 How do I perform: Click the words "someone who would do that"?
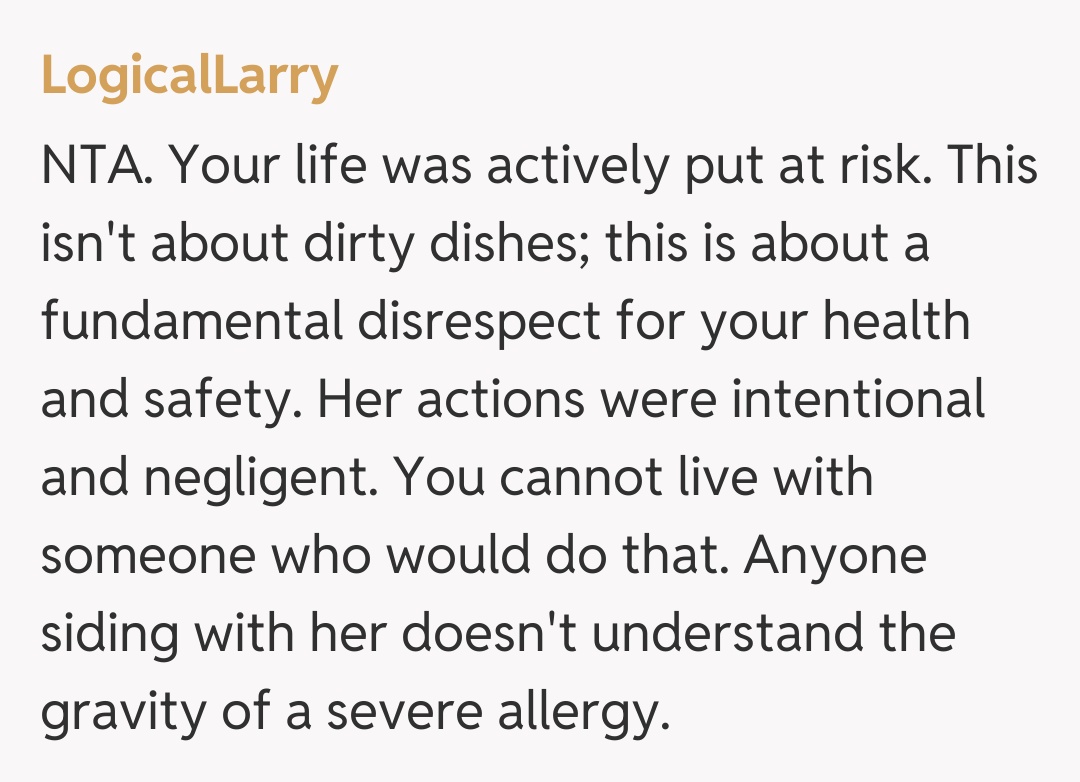371,556
